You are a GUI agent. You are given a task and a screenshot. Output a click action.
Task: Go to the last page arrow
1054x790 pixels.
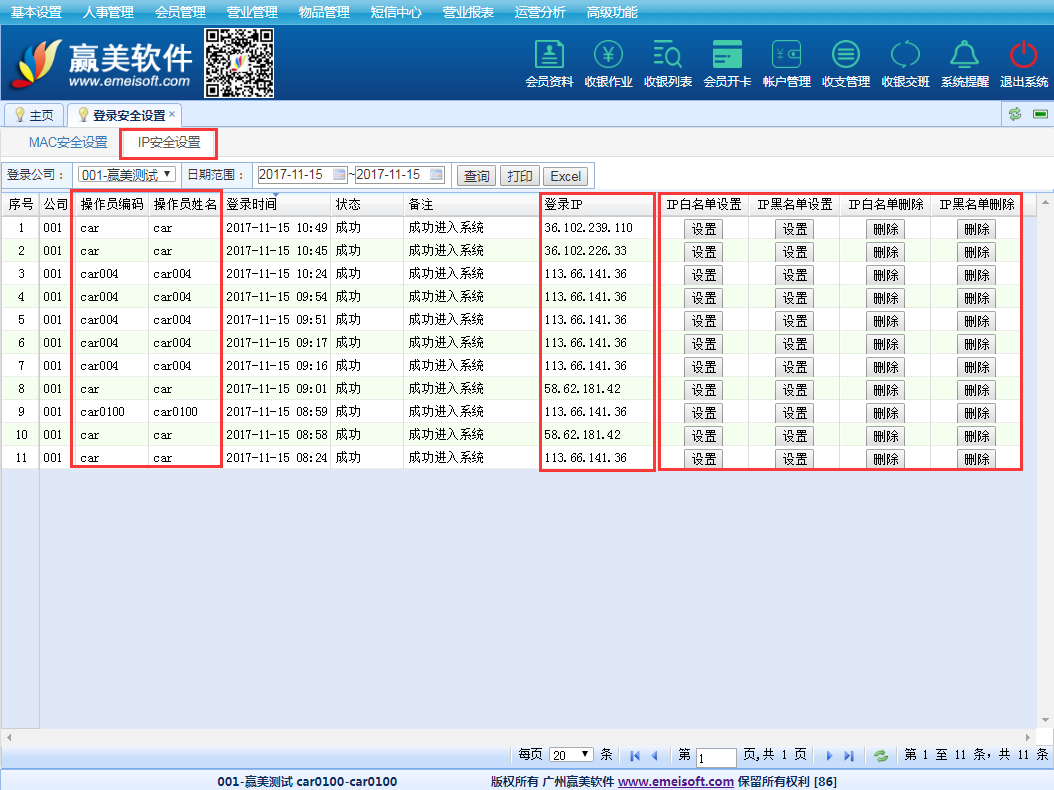coord(849,756)
